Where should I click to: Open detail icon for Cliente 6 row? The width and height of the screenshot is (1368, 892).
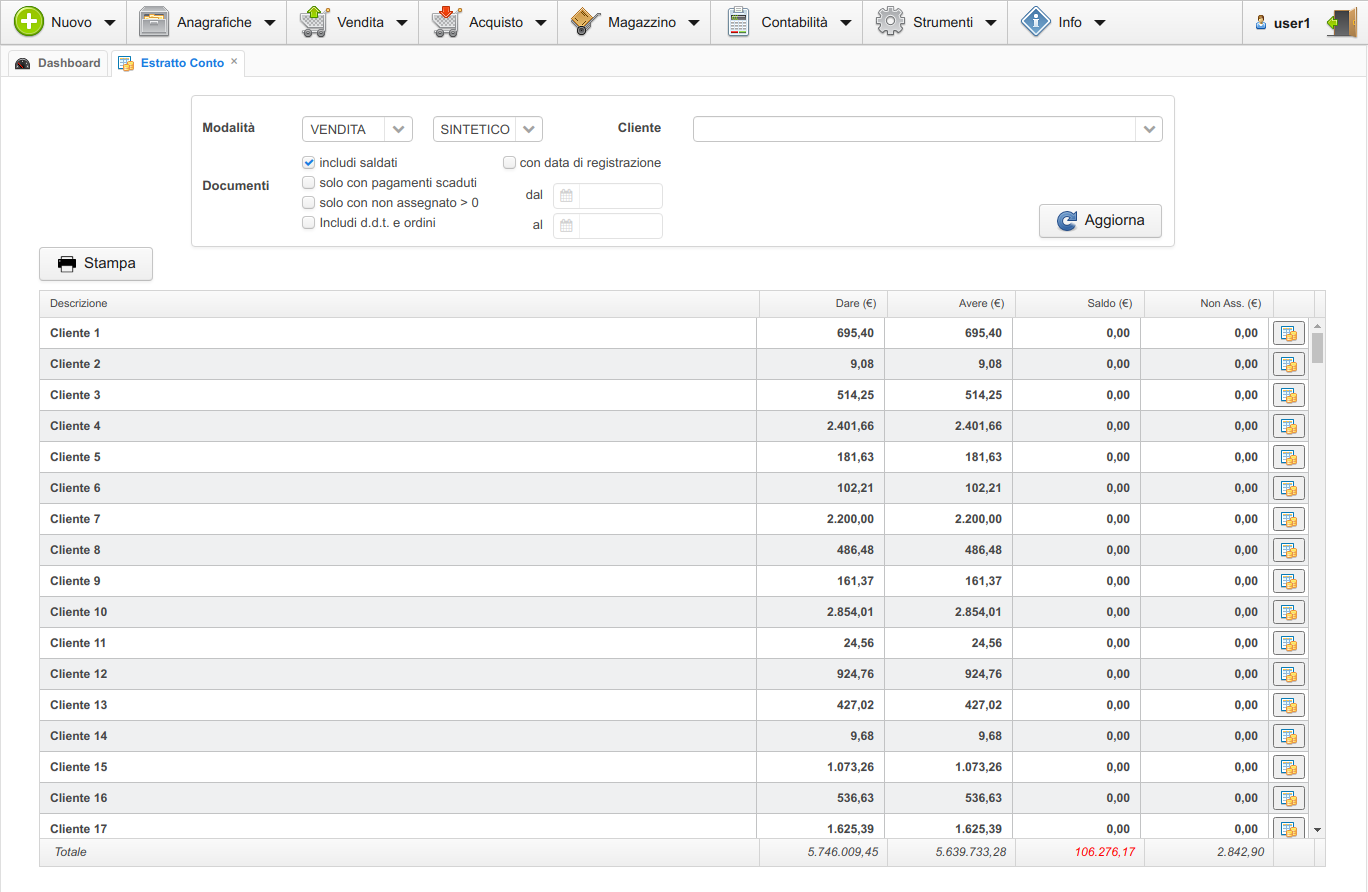coord(1289,488)
